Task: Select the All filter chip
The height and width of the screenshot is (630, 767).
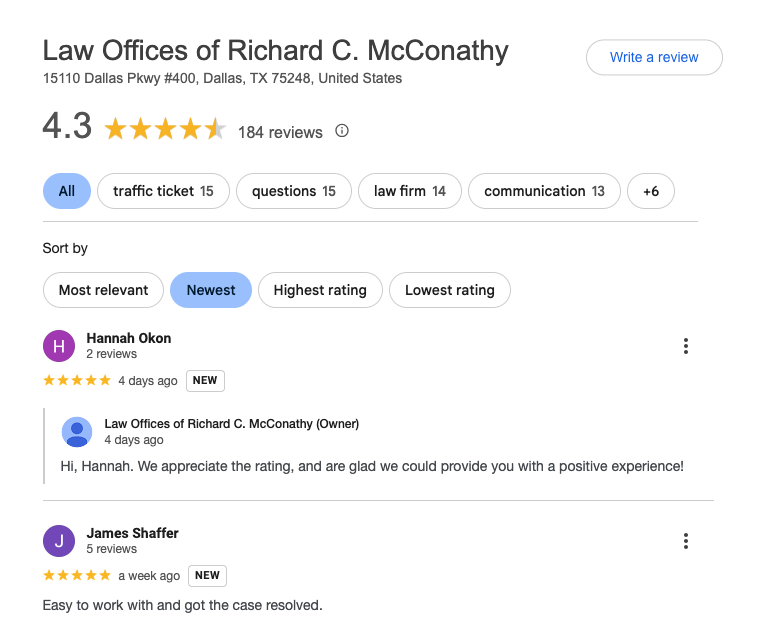Action: pyautogui.click(x=67, y=191)
